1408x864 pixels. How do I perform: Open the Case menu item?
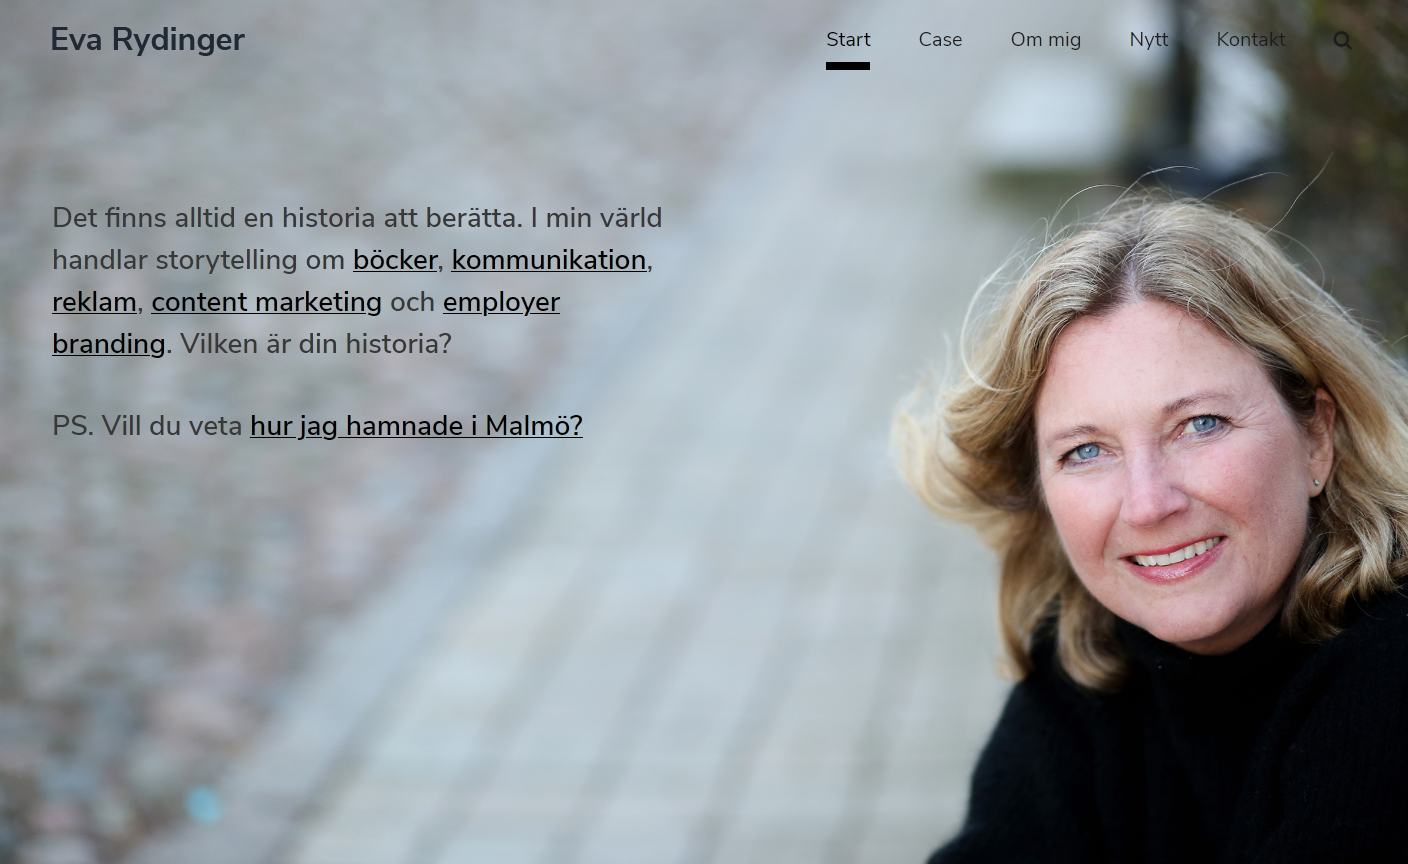(940, 40)
